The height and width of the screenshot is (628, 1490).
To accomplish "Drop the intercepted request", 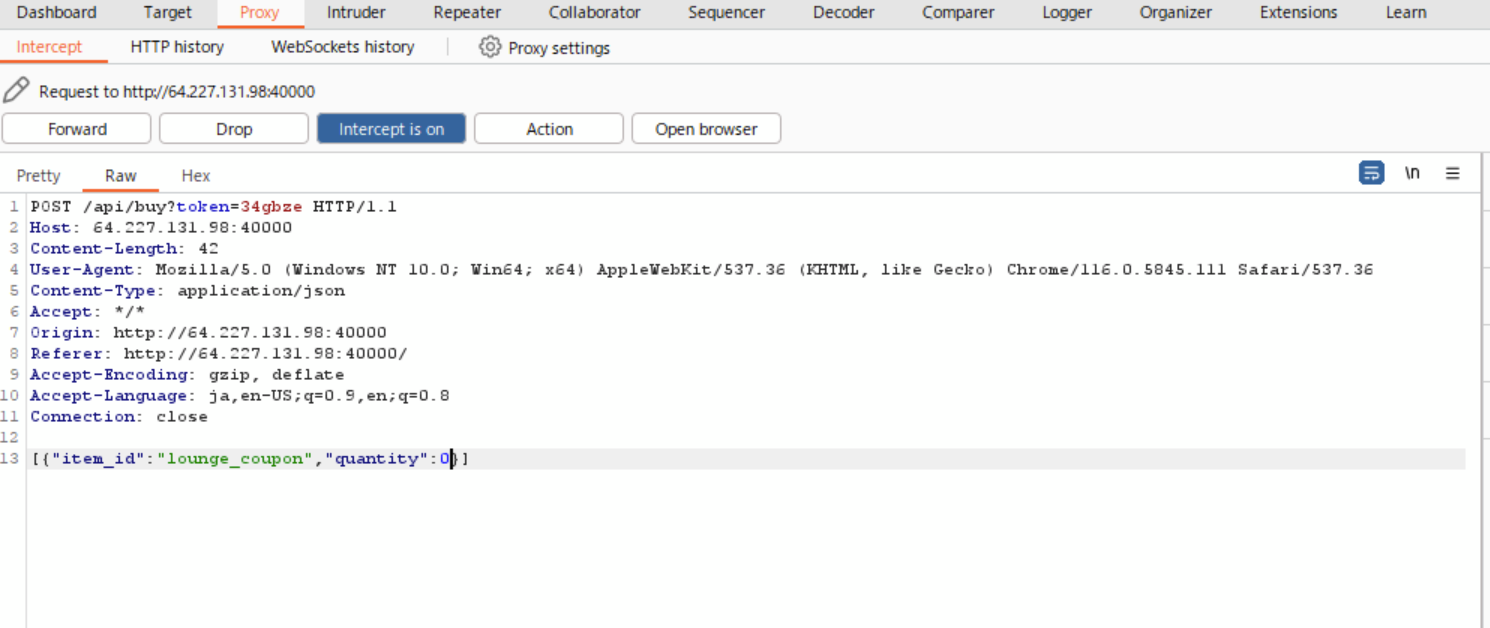I will point(234,129).
